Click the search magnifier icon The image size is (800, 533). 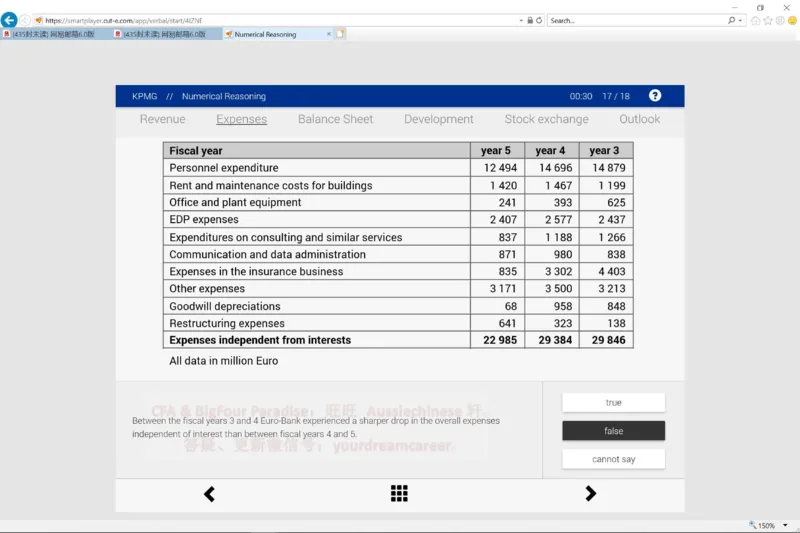(x=732, y=20)
